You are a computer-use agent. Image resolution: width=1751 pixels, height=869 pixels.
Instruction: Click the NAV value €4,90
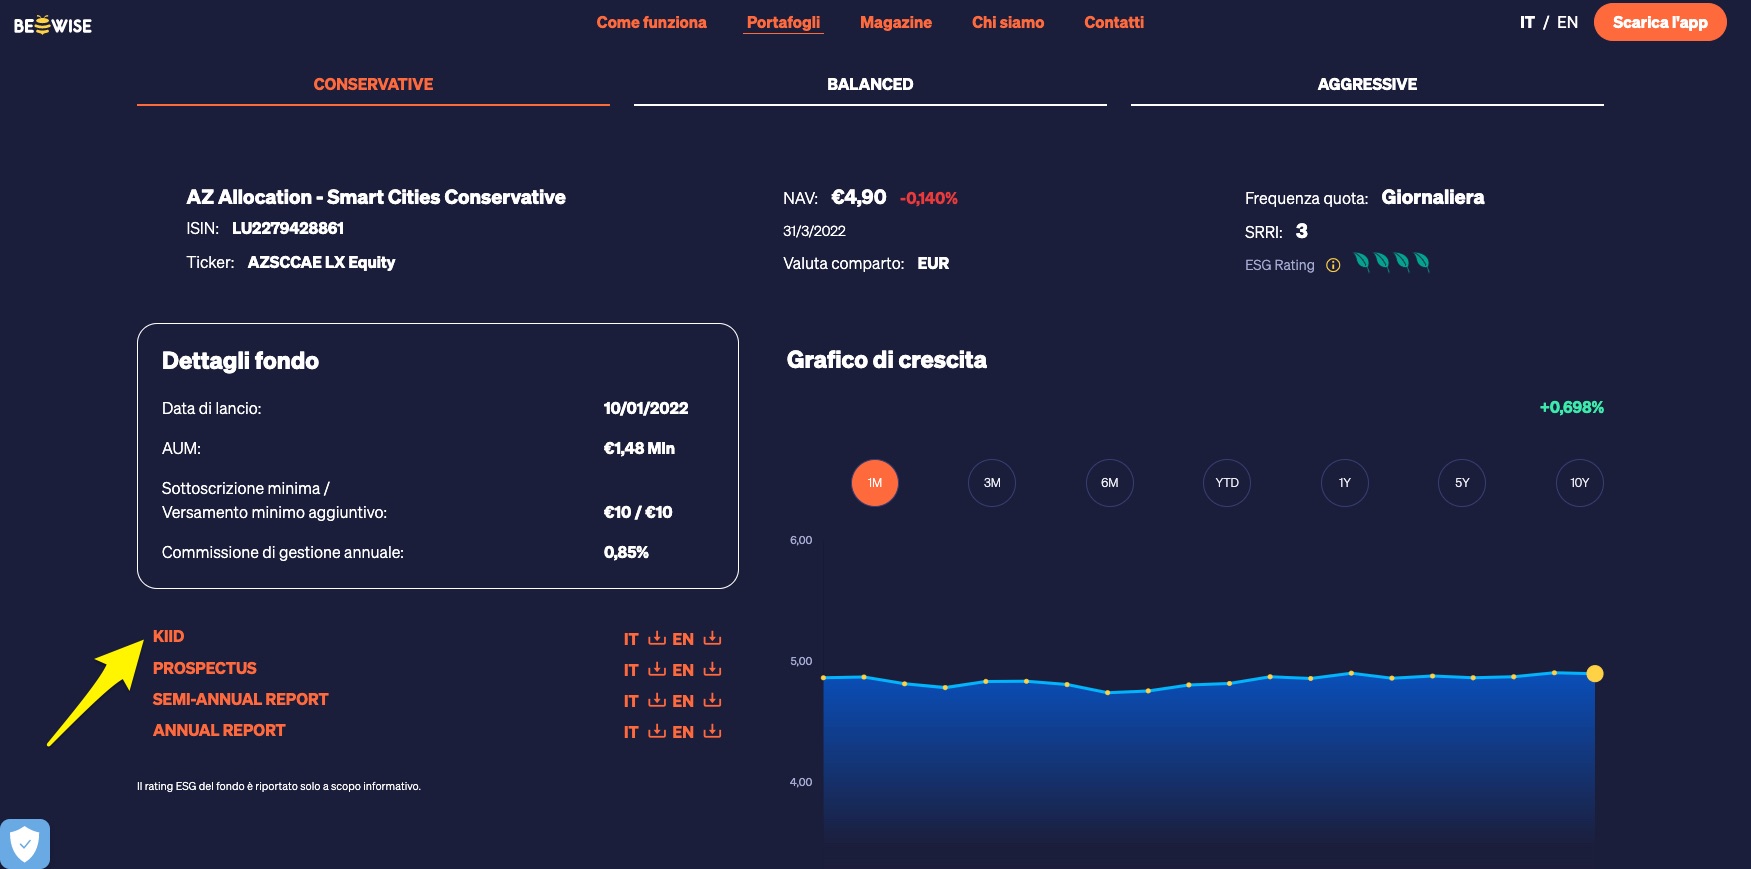[x=859, y=197]
